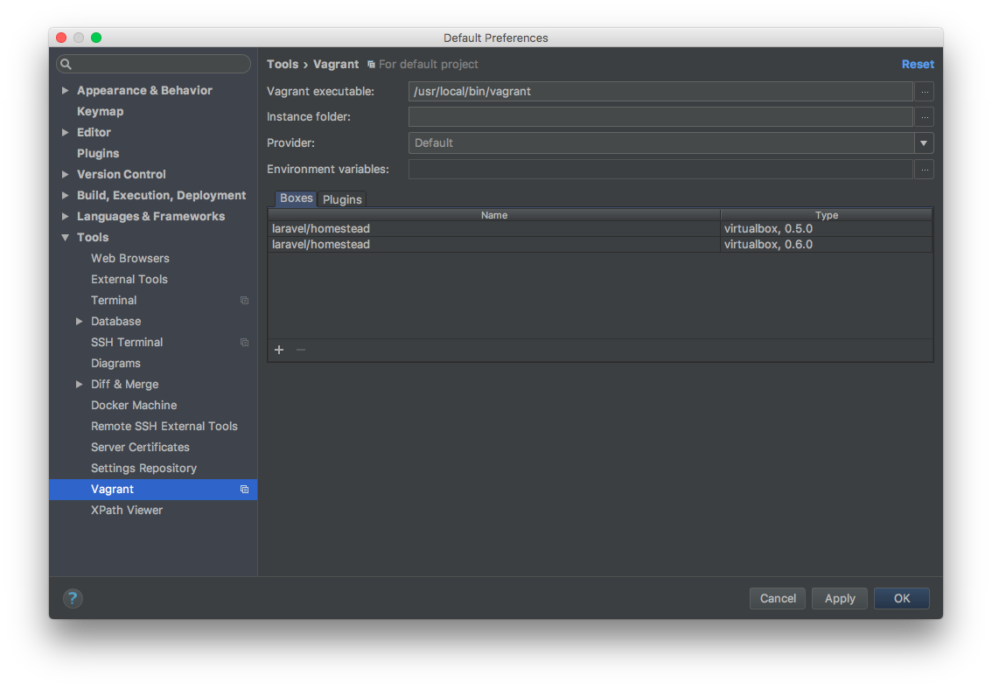Browse for an Instance folder

(924, 117)
